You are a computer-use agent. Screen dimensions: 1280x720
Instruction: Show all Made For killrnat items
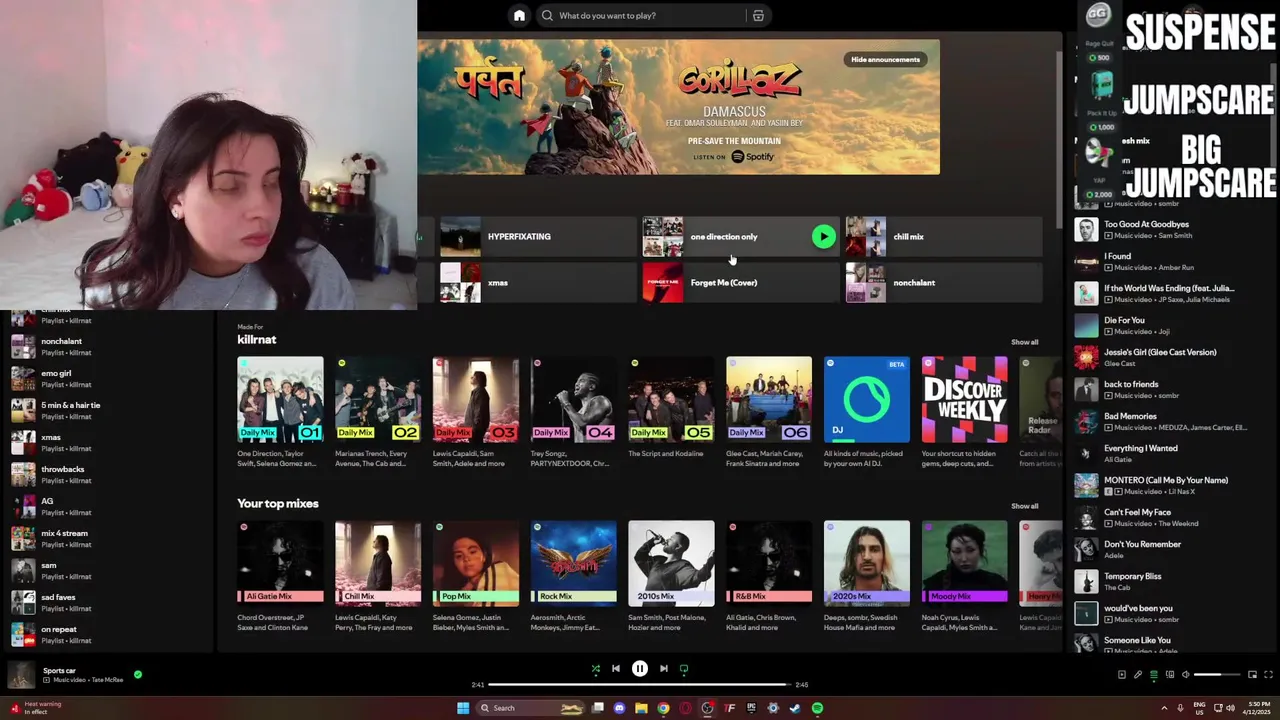pyautogui.click(x=1024, y=342)
